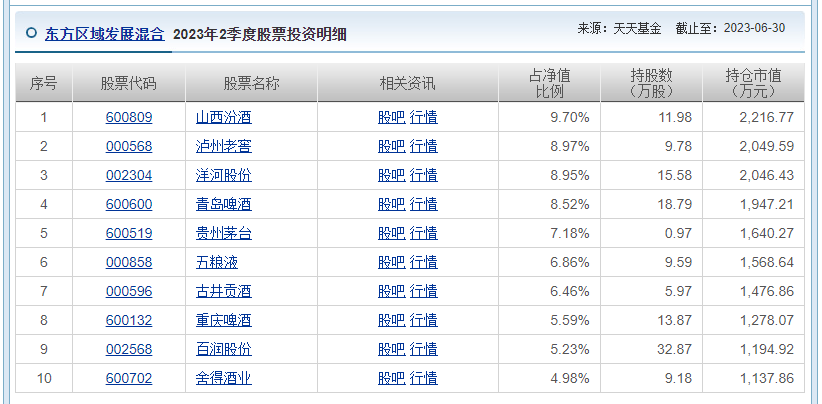Click the 股票代码 column header

pos(129,83)
